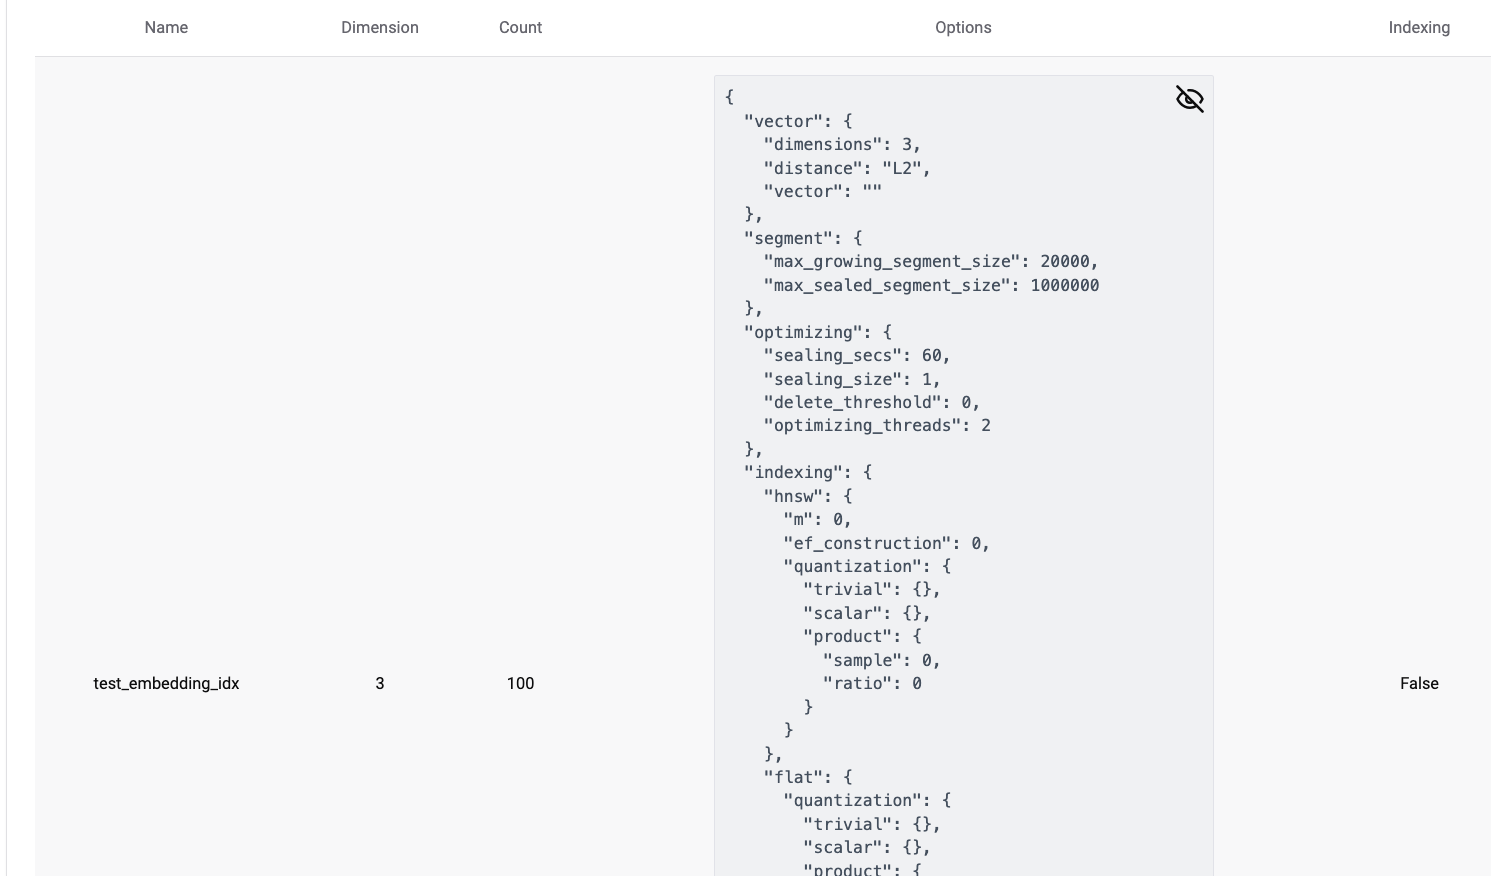Click the False indexing status
Image resolution: width=1511 pixels, height=891 pixels.
click(1418, 684)
